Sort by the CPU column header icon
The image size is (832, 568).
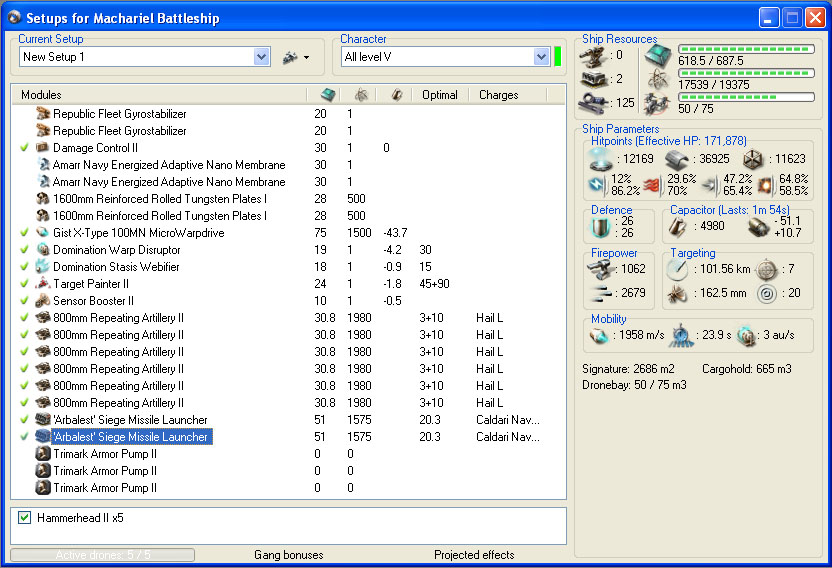[327, 95]
